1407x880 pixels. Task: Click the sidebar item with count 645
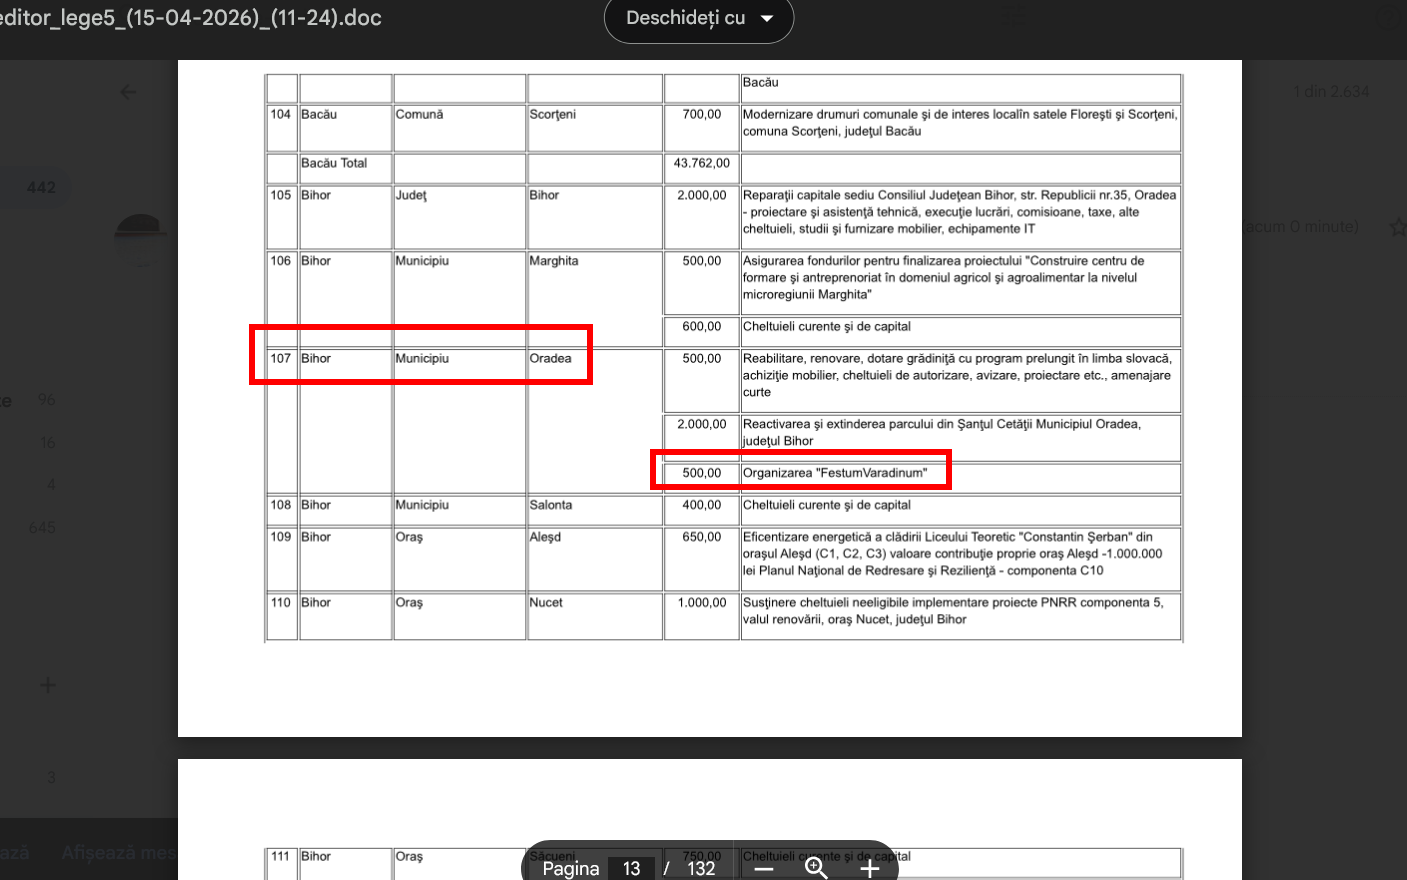tap(42, 527)
